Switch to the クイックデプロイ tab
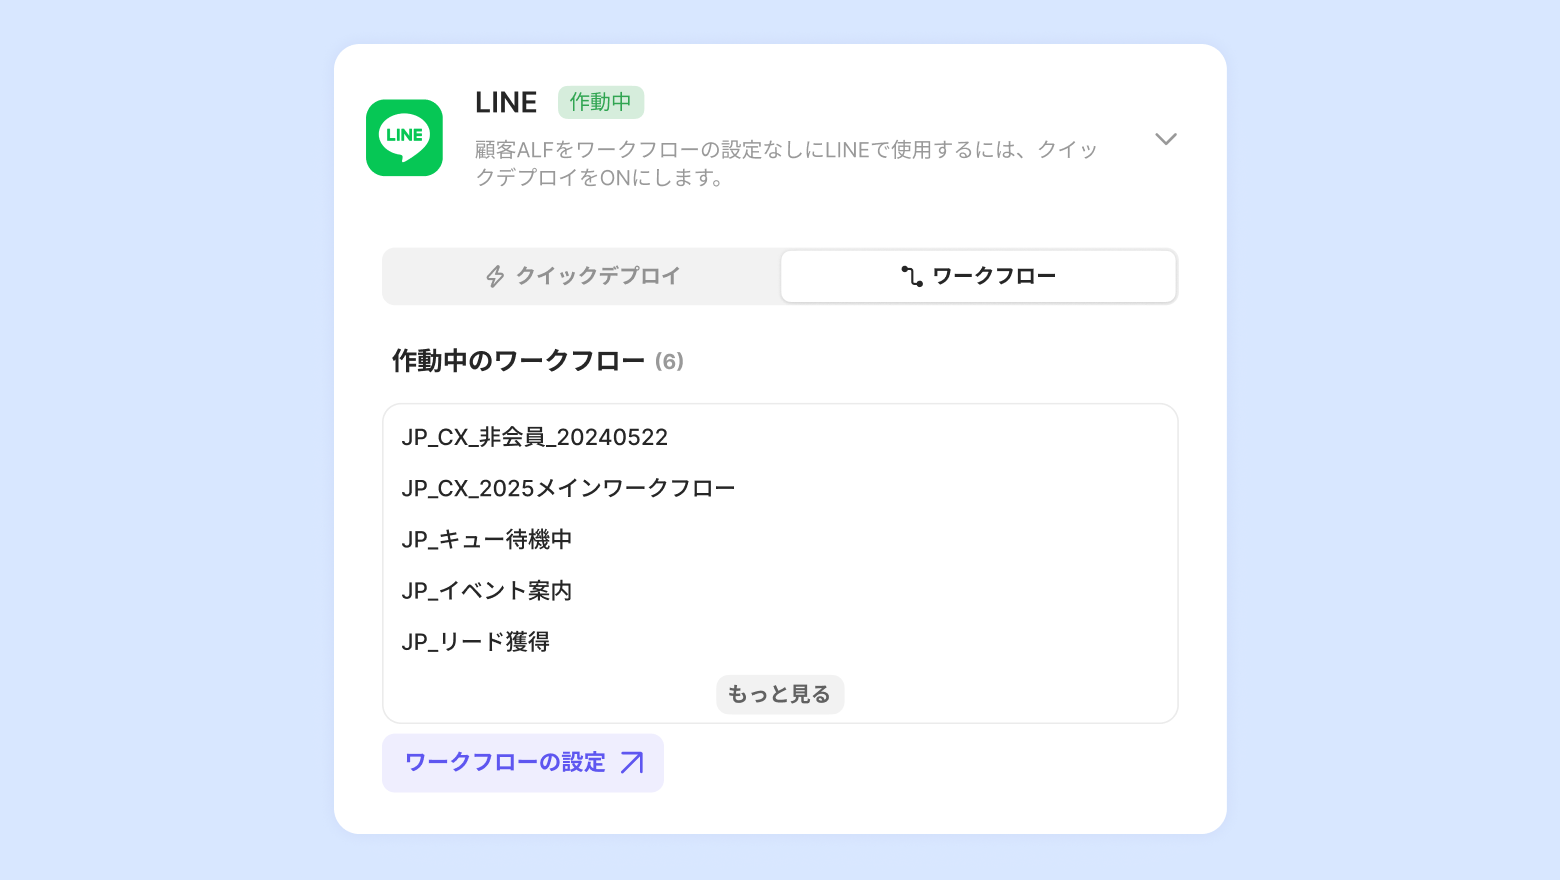This screenshot has width=1560, height=880. point(582,276)
